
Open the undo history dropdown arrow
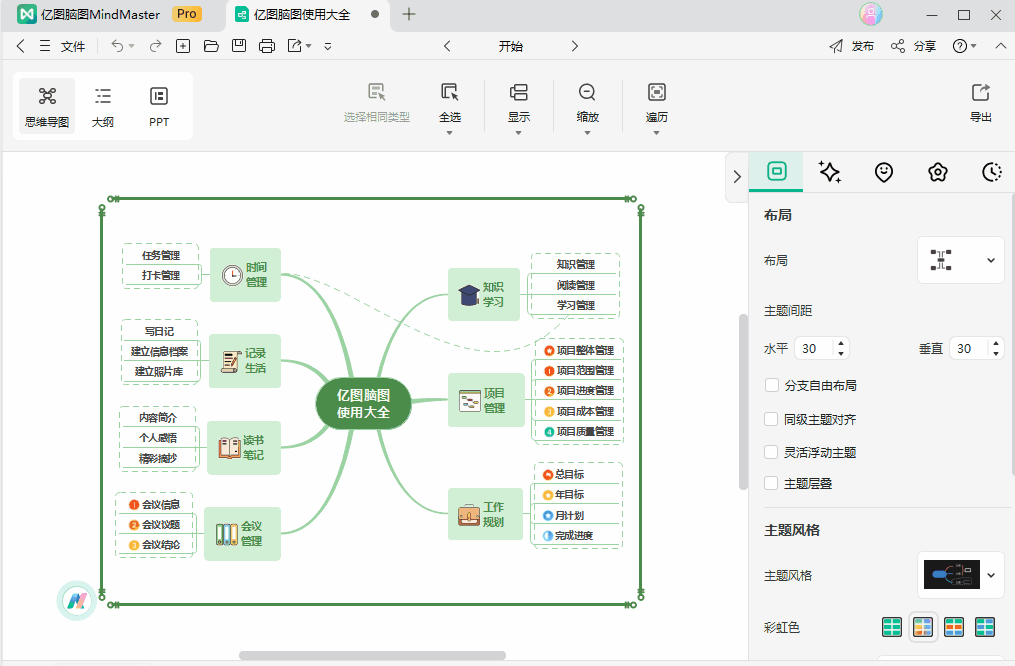131,46
